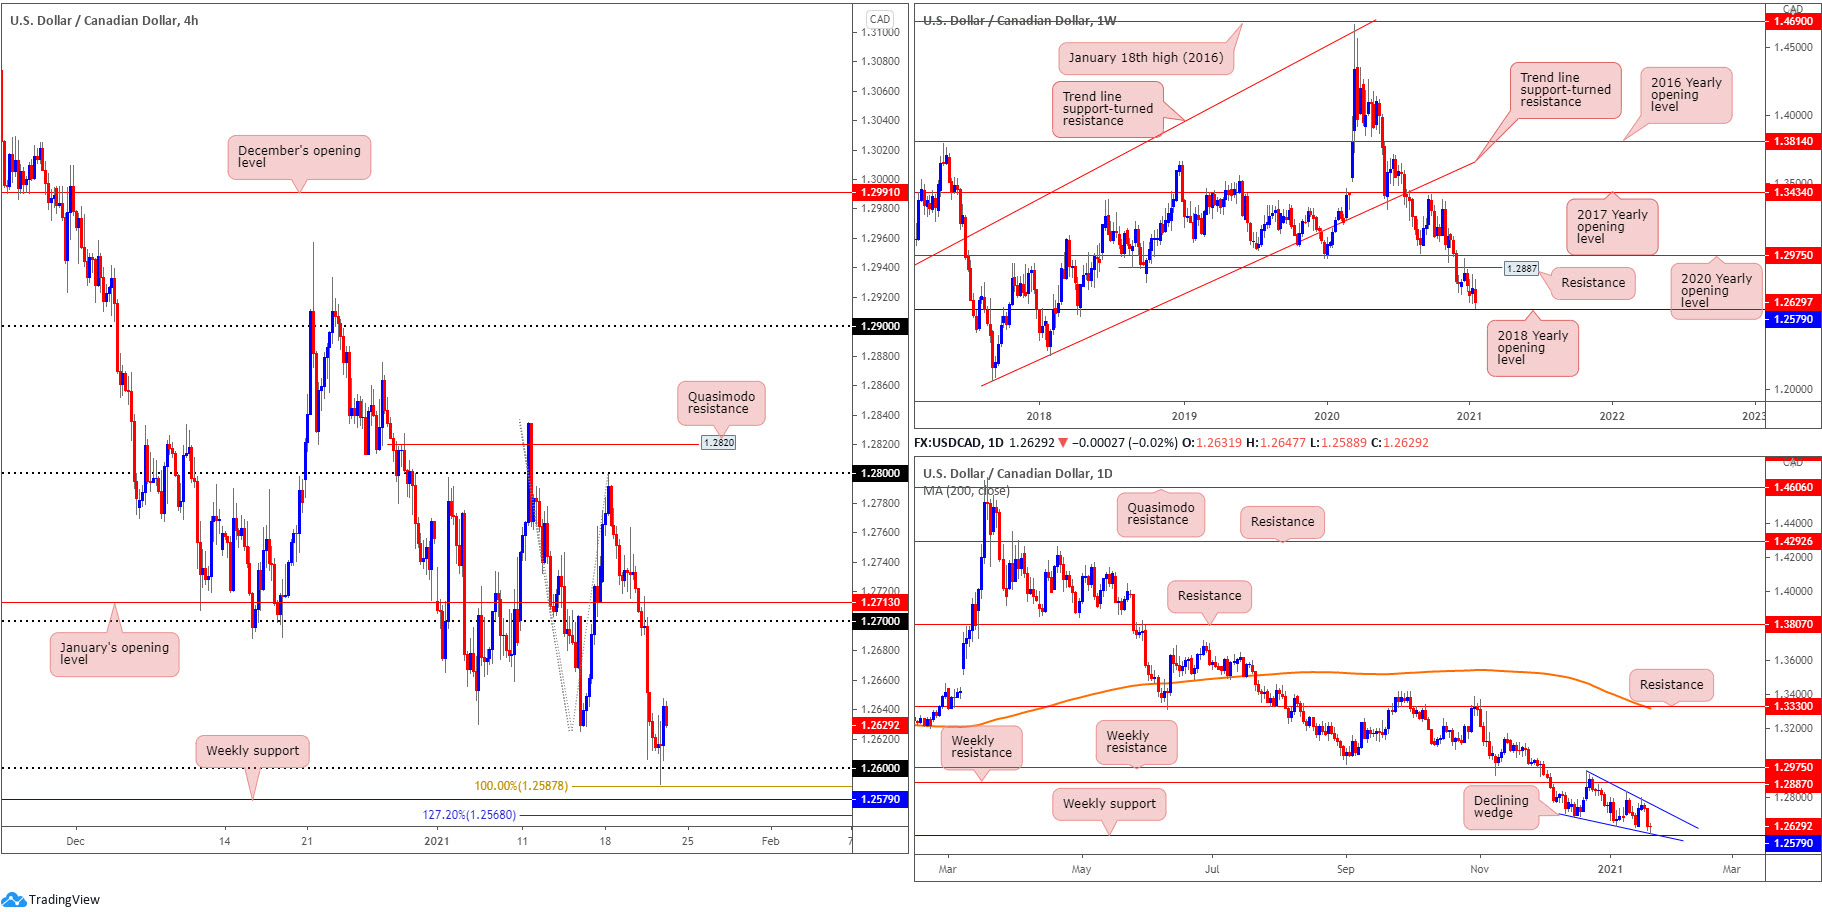
Task: Select the 1.29910 price label on 4h chart
Action: [880, 192]
